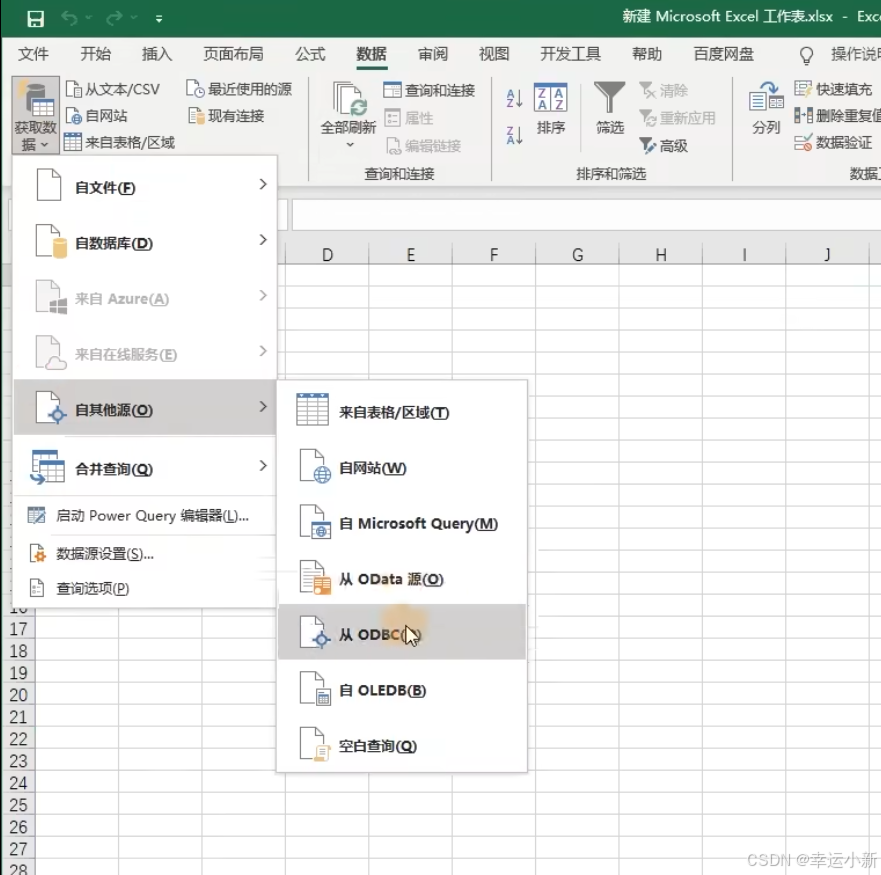This screenshot has height=875, width=881.
Task: Open 查询选项(P) menu item
Action: pyautogui.click(x=144, y=588)
